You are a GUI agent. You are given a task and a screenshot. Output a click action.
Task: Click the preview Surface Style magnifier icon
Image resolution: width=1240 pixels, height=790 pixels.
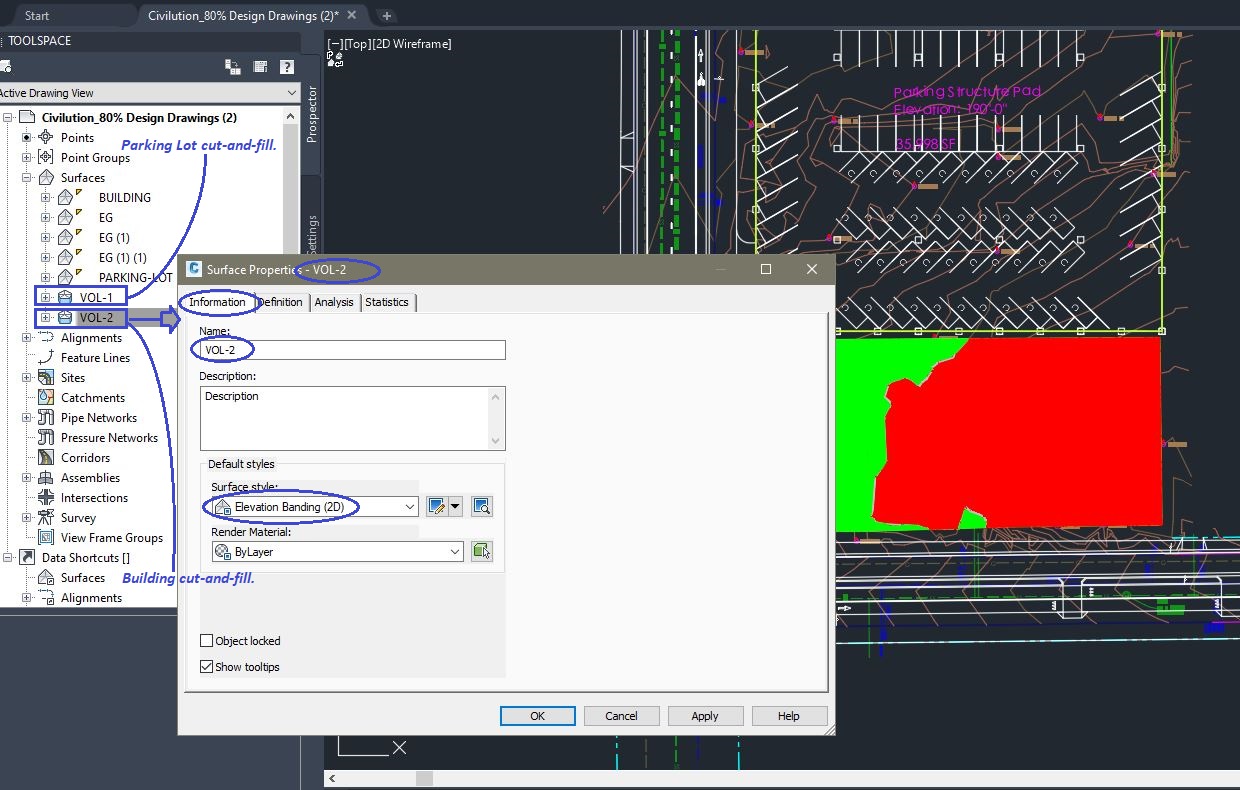click(x=481, y=506)
